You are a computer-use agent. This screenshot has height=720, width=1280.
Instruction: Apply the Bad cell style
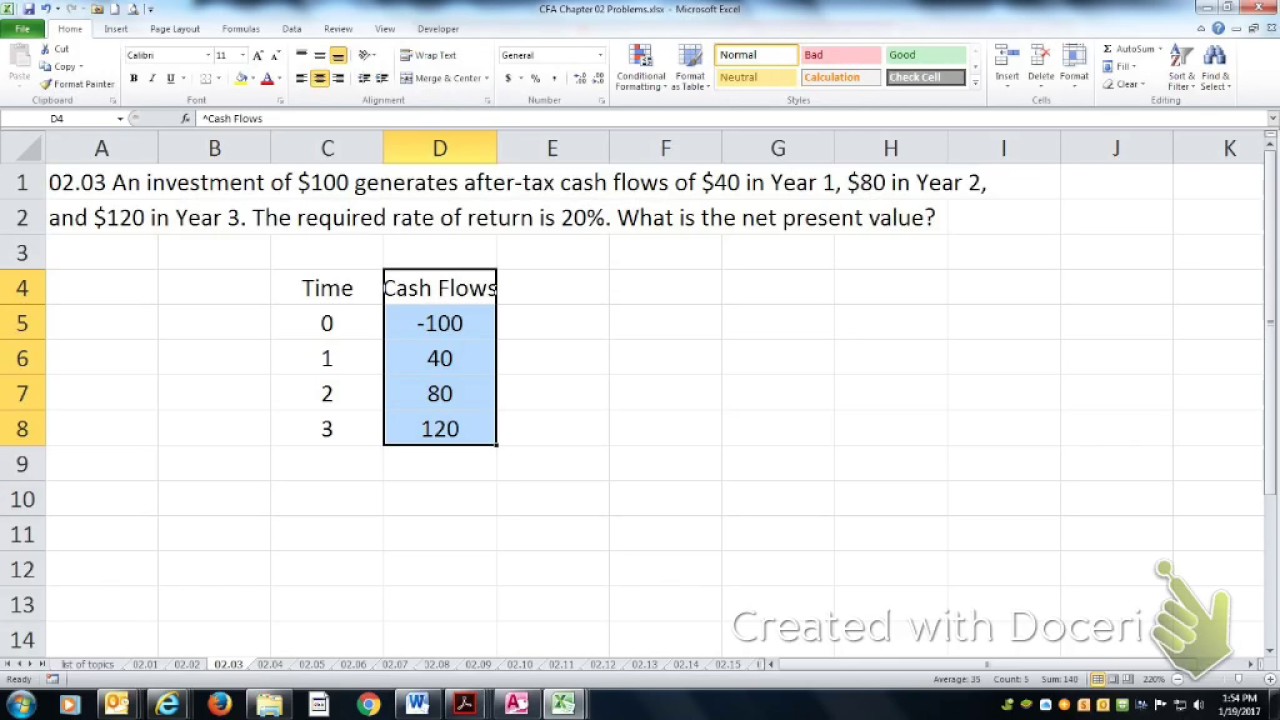pos(841,55)
